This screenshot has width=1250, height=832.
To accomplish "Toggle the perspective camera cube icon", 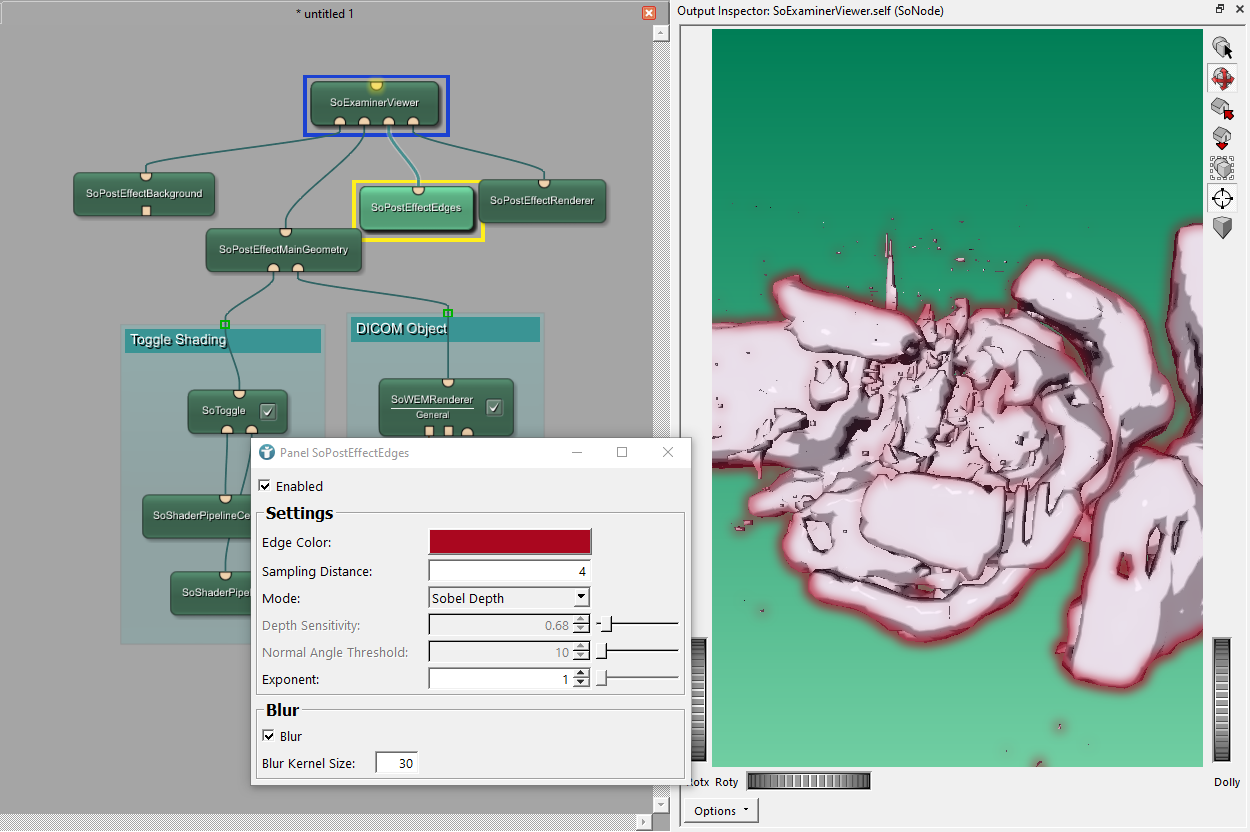I will [1222, 228].
